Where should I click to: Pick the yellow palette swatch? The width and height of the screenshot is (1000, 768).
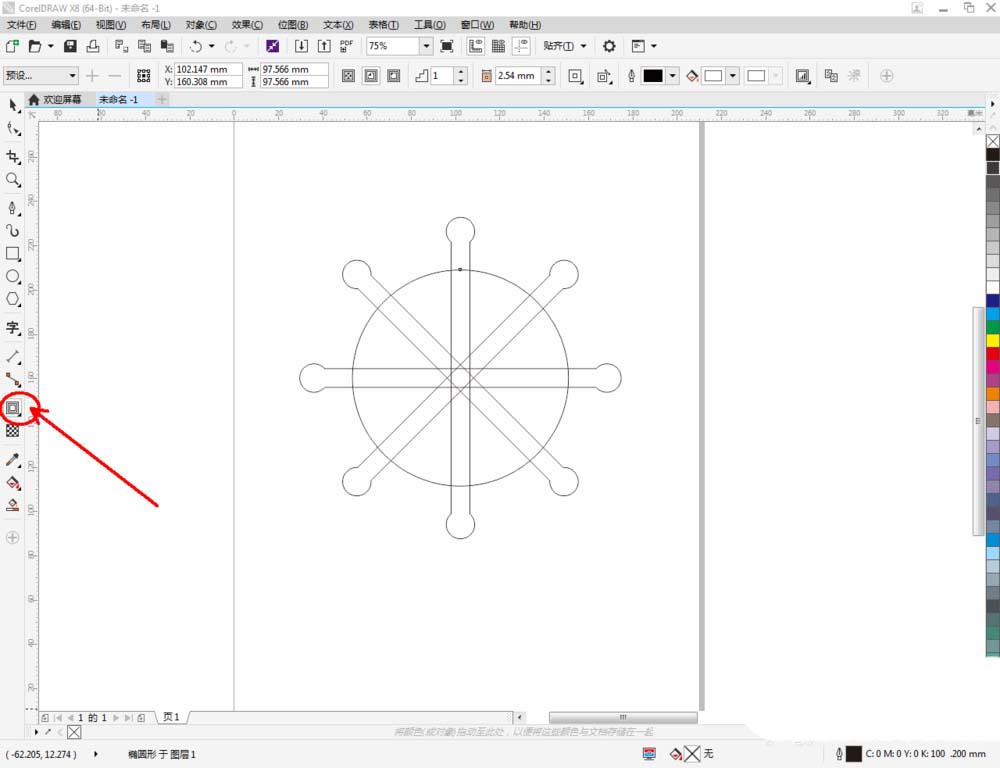993,341
